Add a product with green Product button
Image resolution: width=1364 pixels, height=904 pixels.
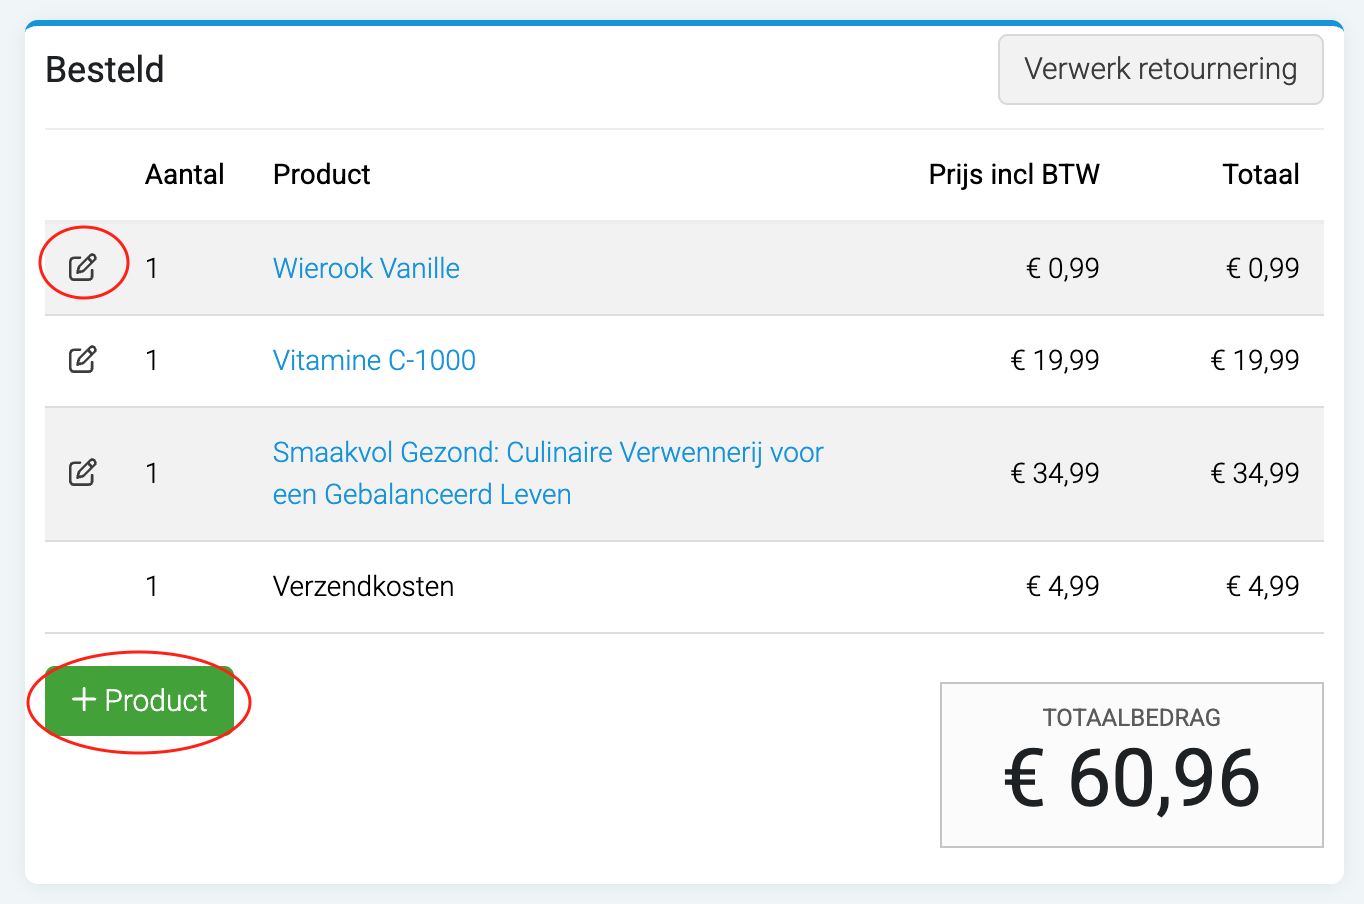click(139, 701)
